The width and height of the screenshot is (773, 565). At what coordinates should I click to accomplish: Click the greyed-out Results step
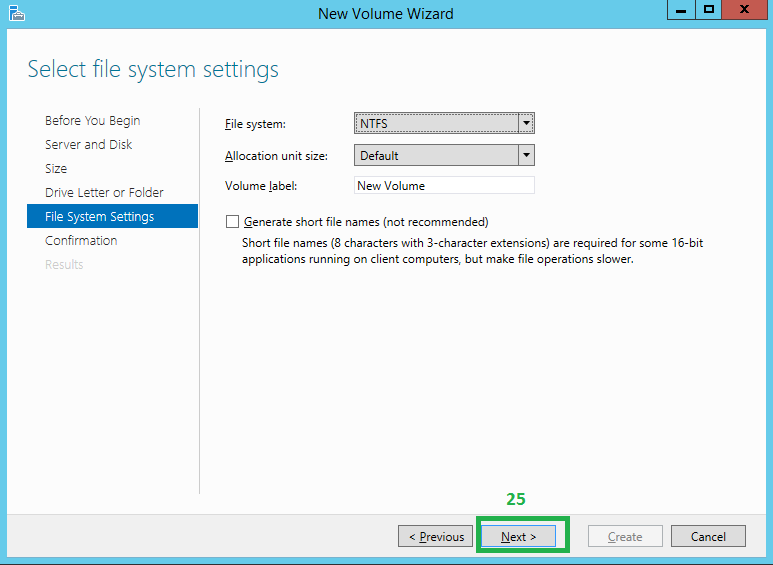point(64,265)
